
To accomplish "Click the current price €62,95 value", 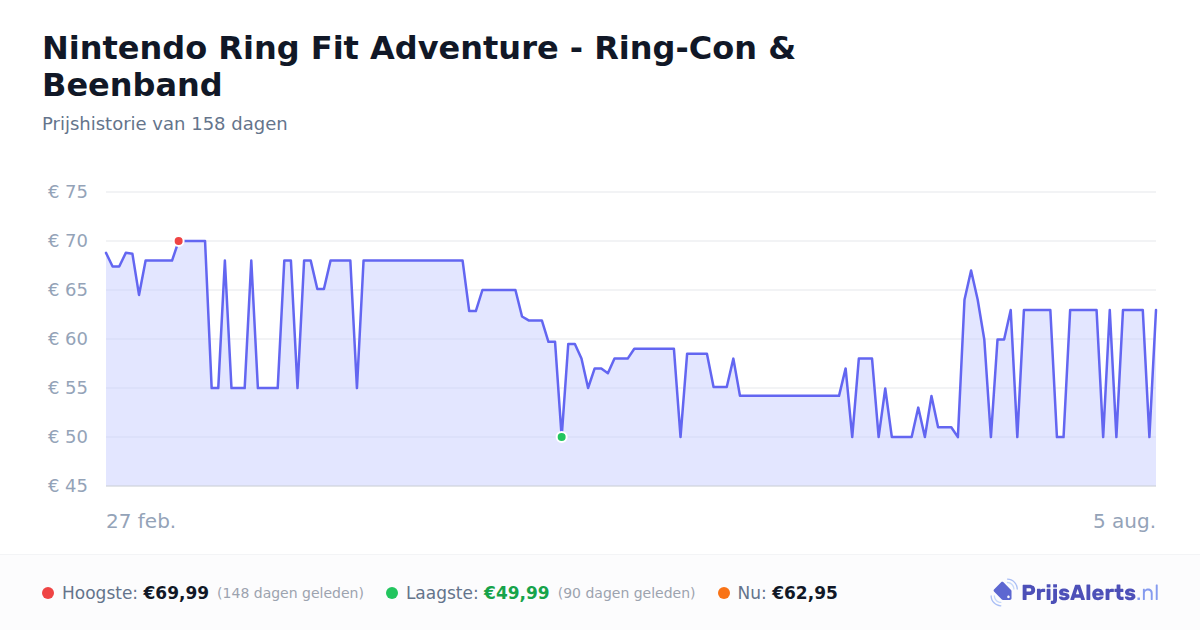I will [x=805, y=593].
